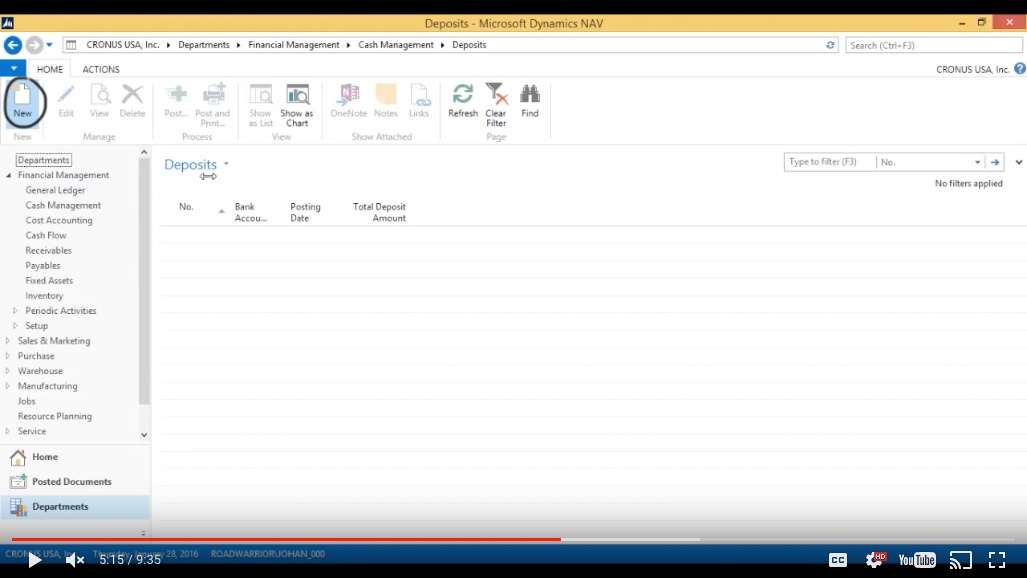The height and width of the screenshot is (578, 1027).
Task: Switch to the ACTIONS ribbon tab
Action: (101, 69)
